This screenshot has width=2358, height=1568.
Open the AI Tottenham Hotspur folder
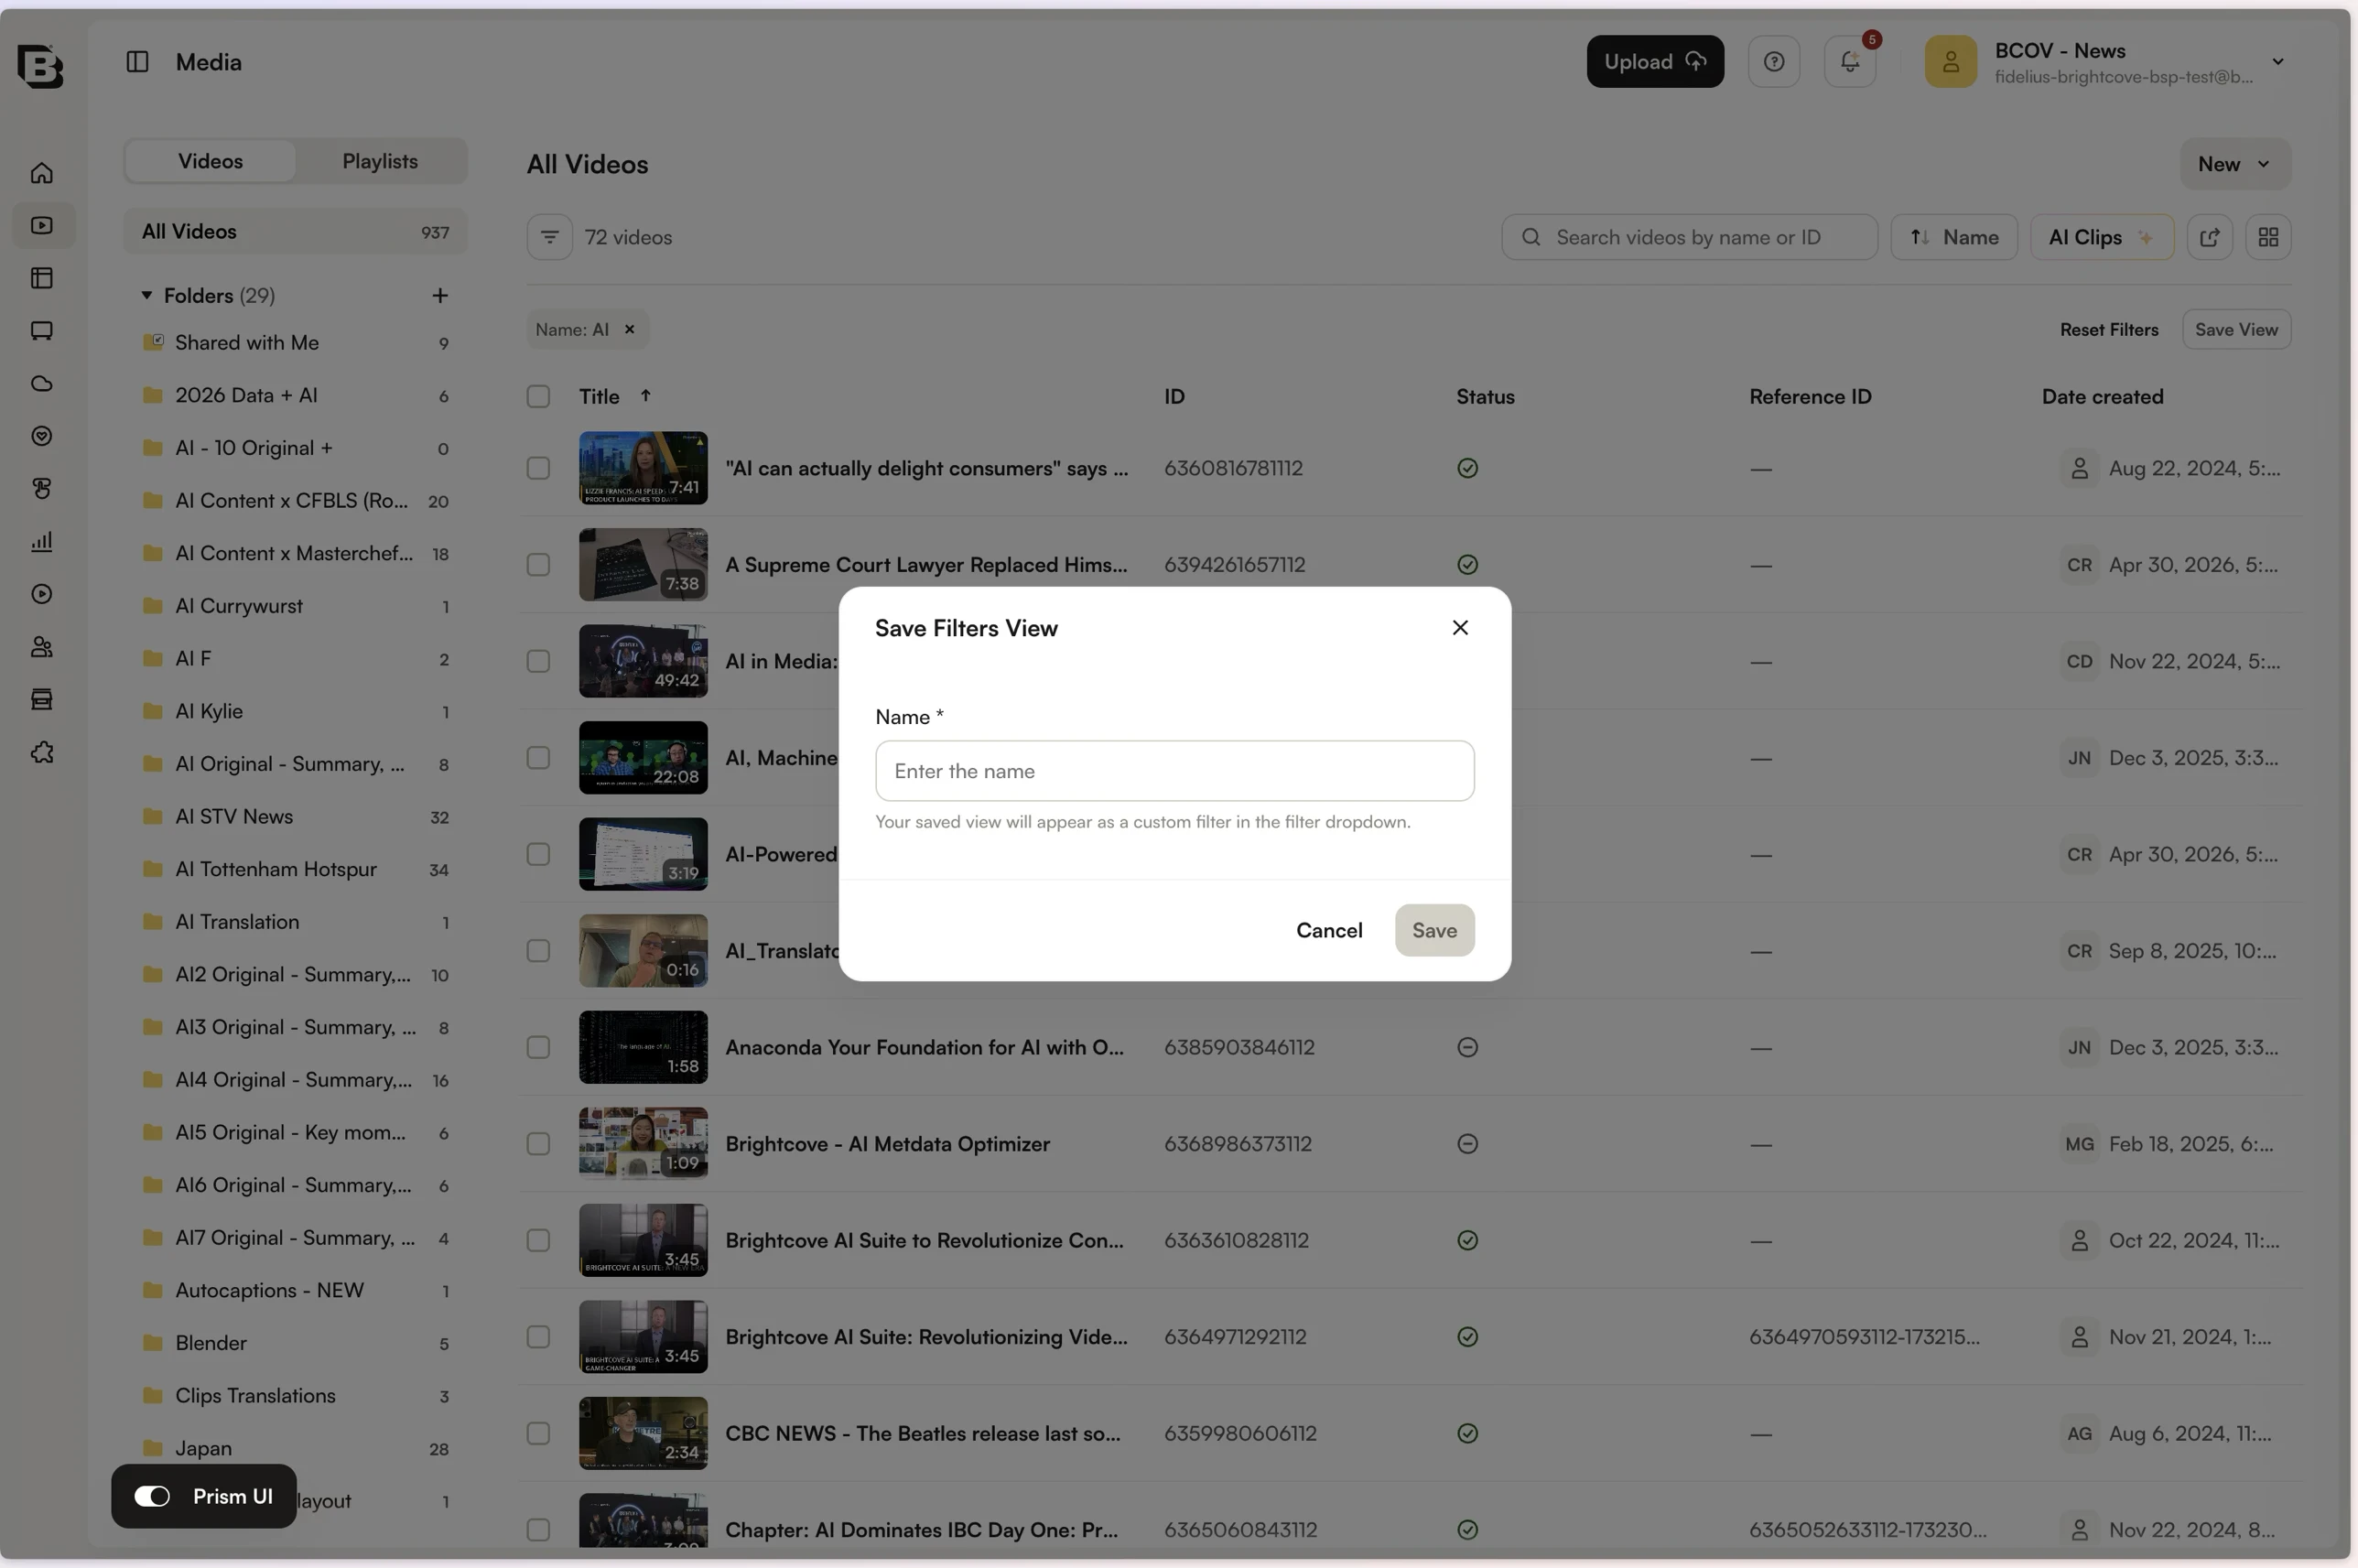[x=295, y=869]
